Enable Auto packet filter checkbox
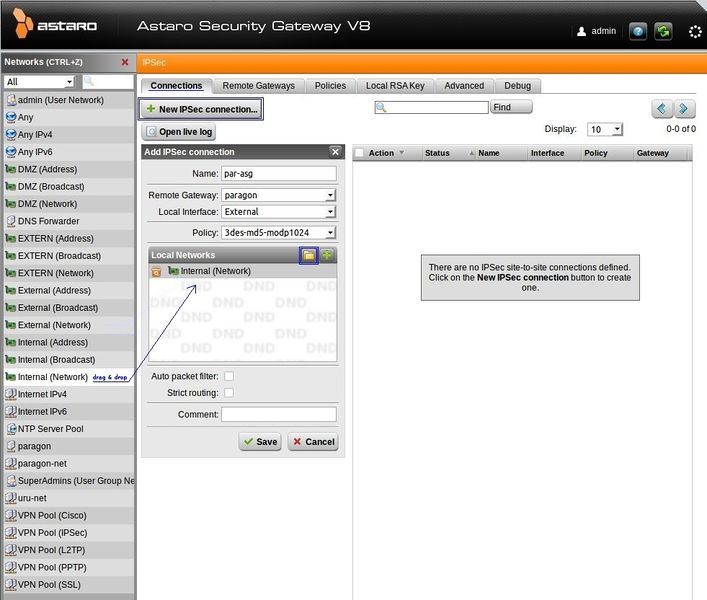Screen dimensions: 707x600 coord(229,376)
